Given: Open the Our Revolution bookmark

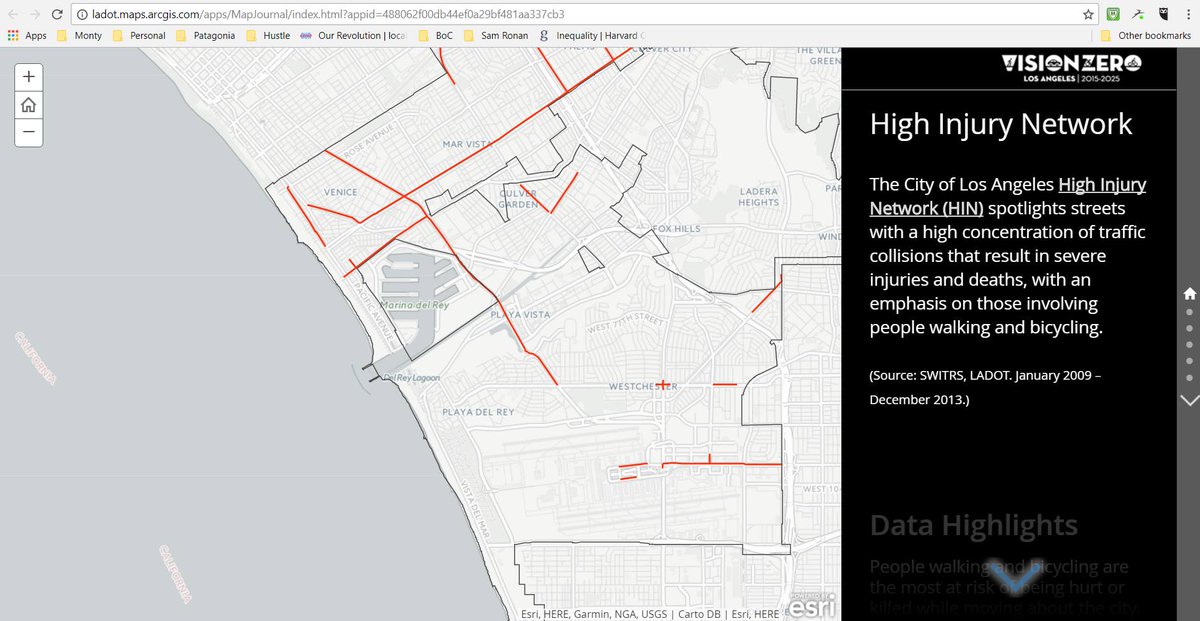Looking at the screenshot, I should point(352,36).
